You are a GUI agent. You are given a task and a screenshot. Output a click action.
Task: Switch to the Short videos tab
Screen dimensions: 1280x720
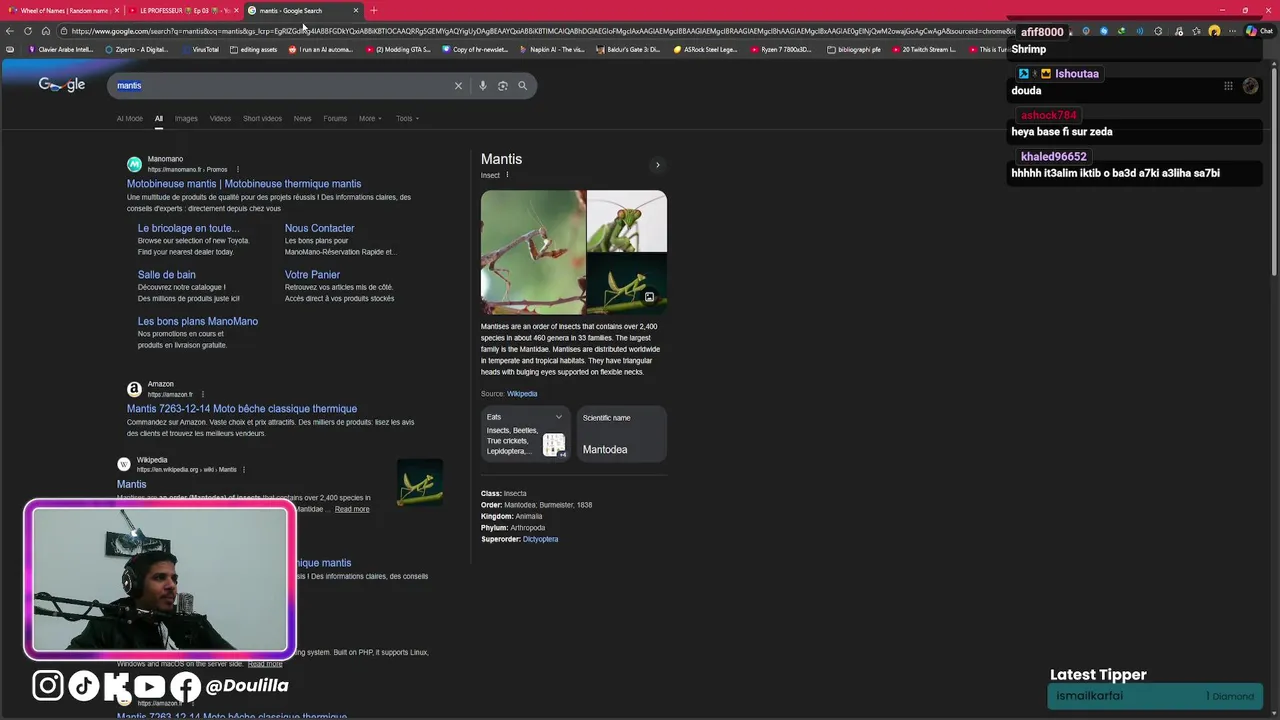point(262,118)
